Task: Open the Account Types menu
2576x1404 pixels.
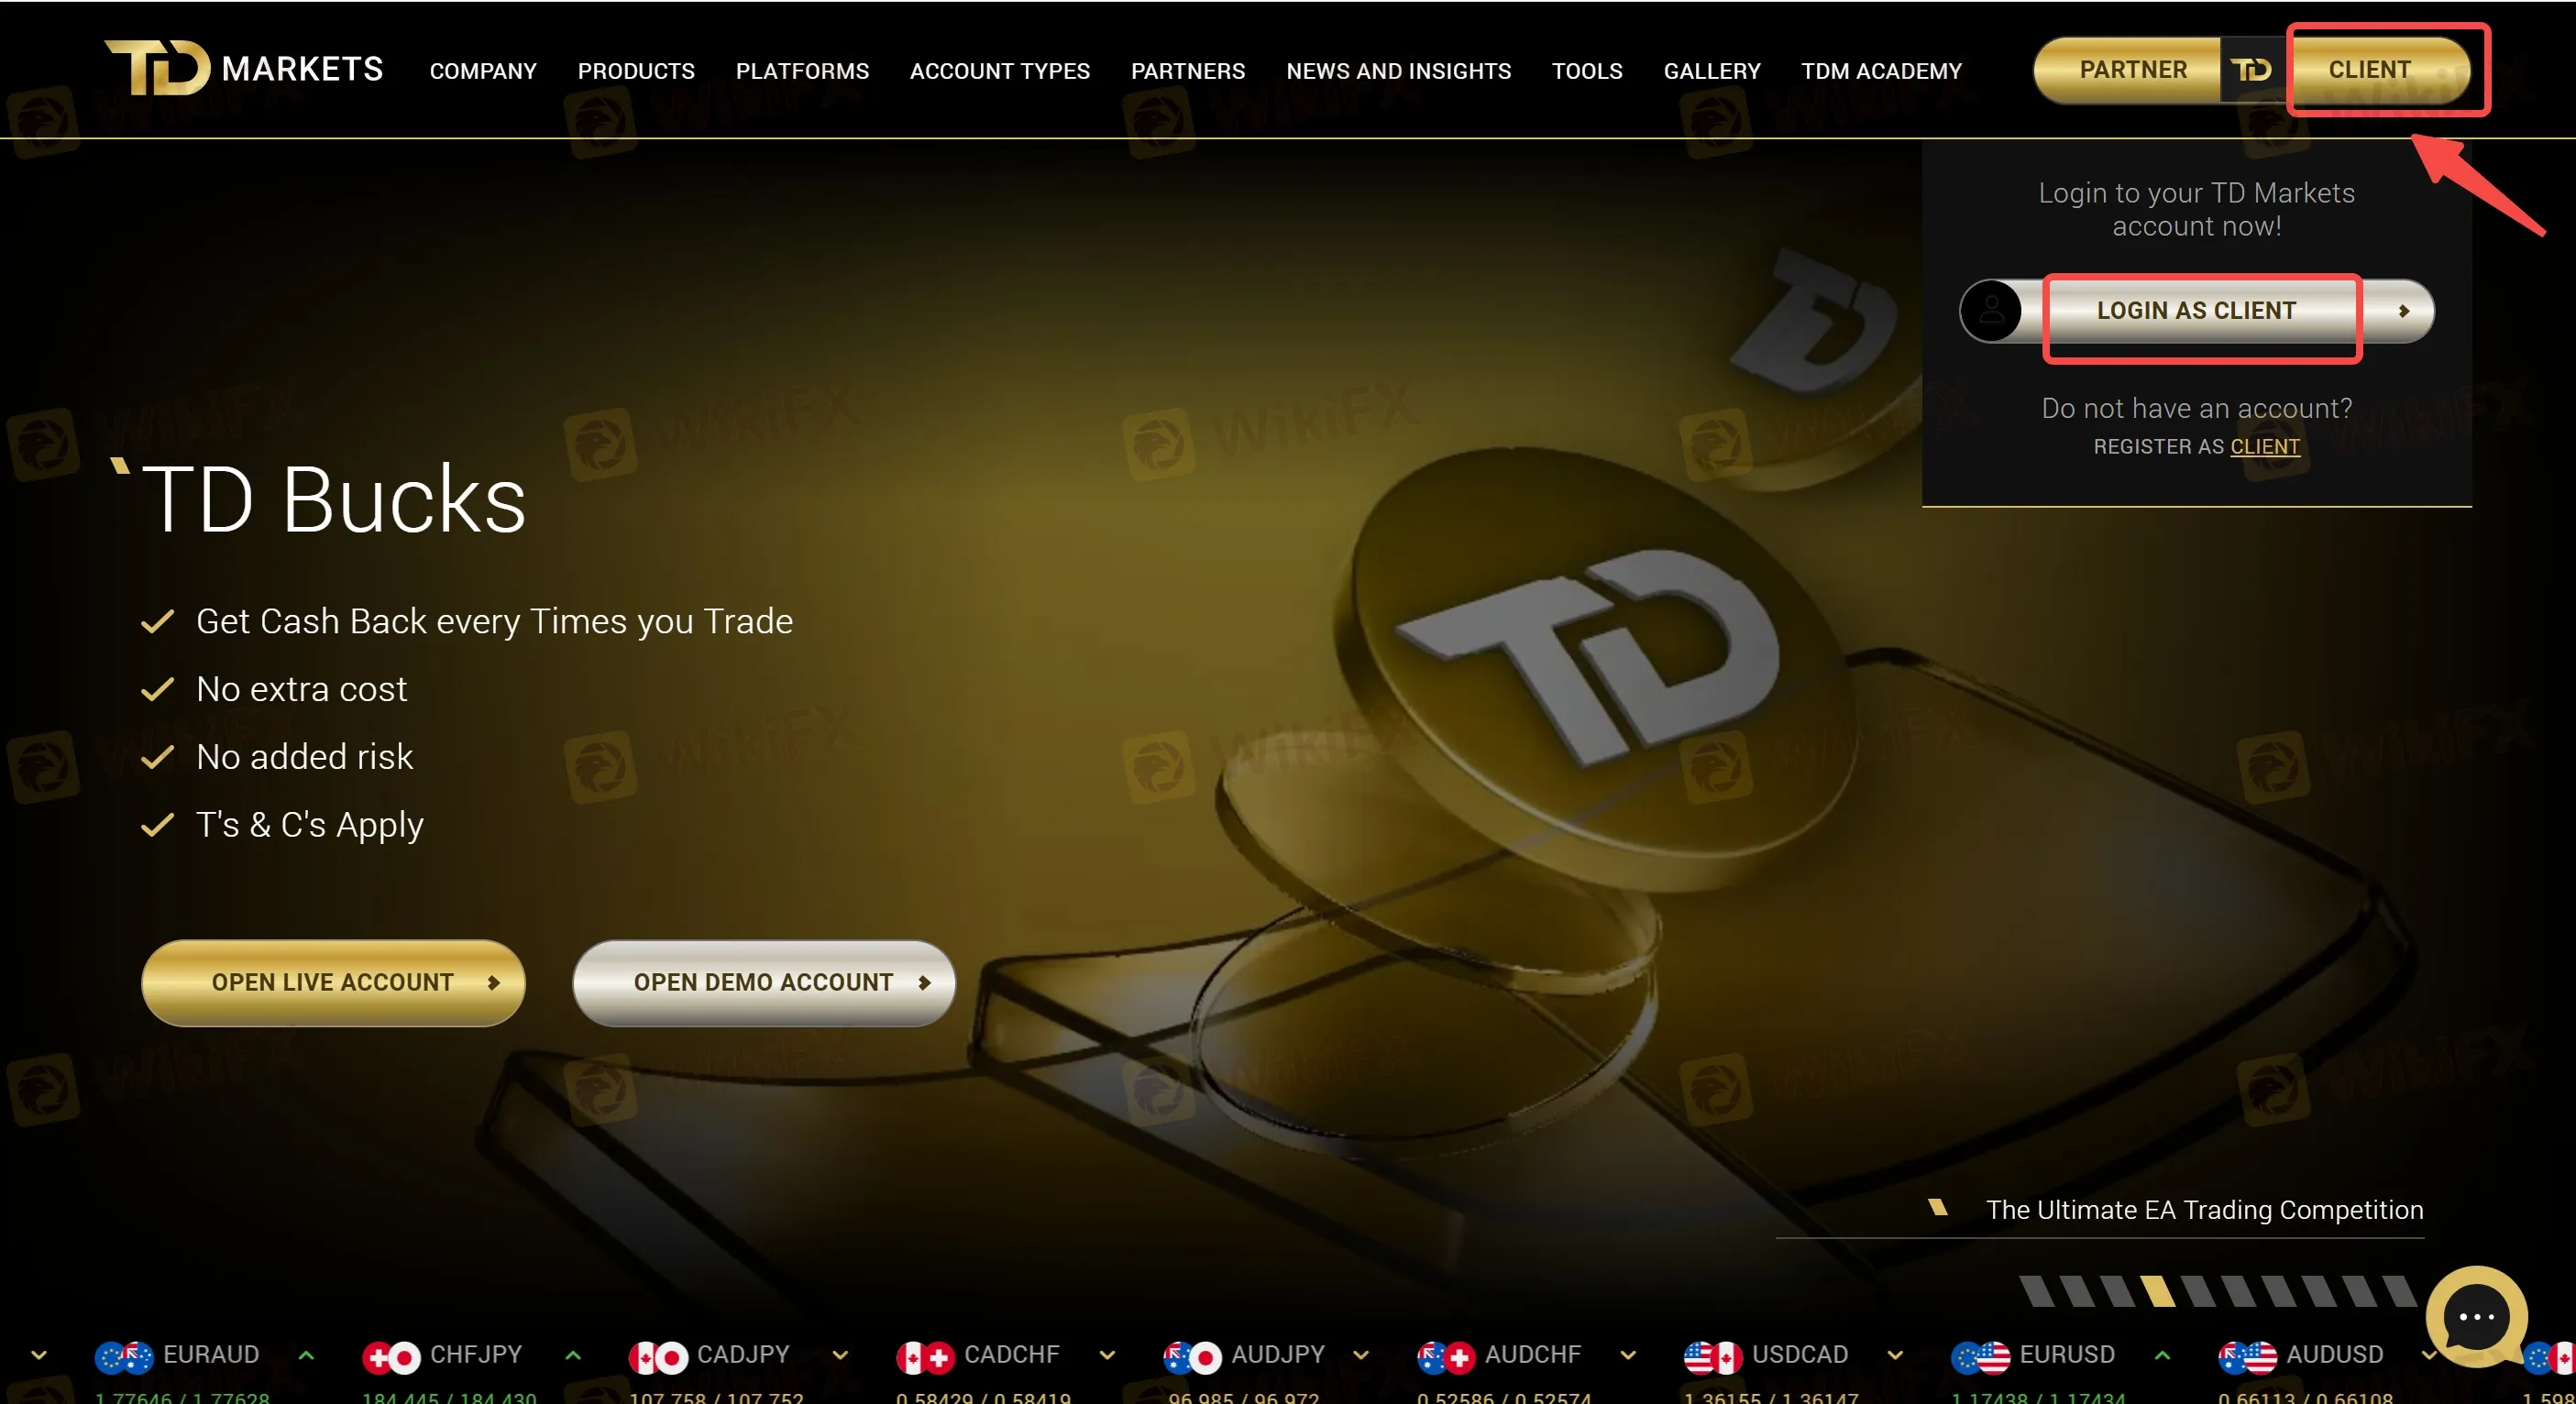Action: point(999,71)
